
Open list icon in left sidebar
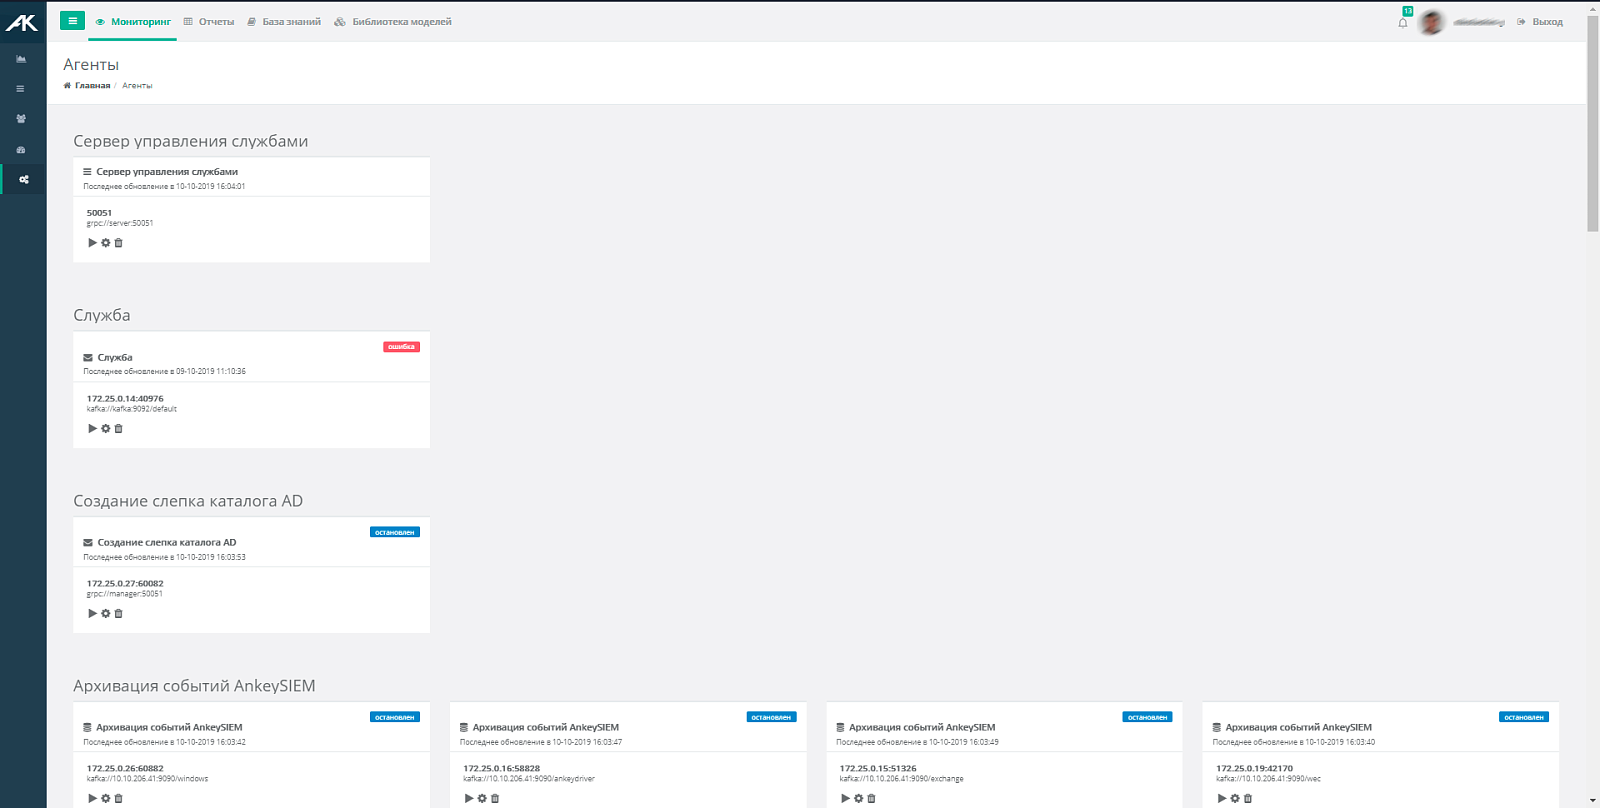tap(21, 89)
